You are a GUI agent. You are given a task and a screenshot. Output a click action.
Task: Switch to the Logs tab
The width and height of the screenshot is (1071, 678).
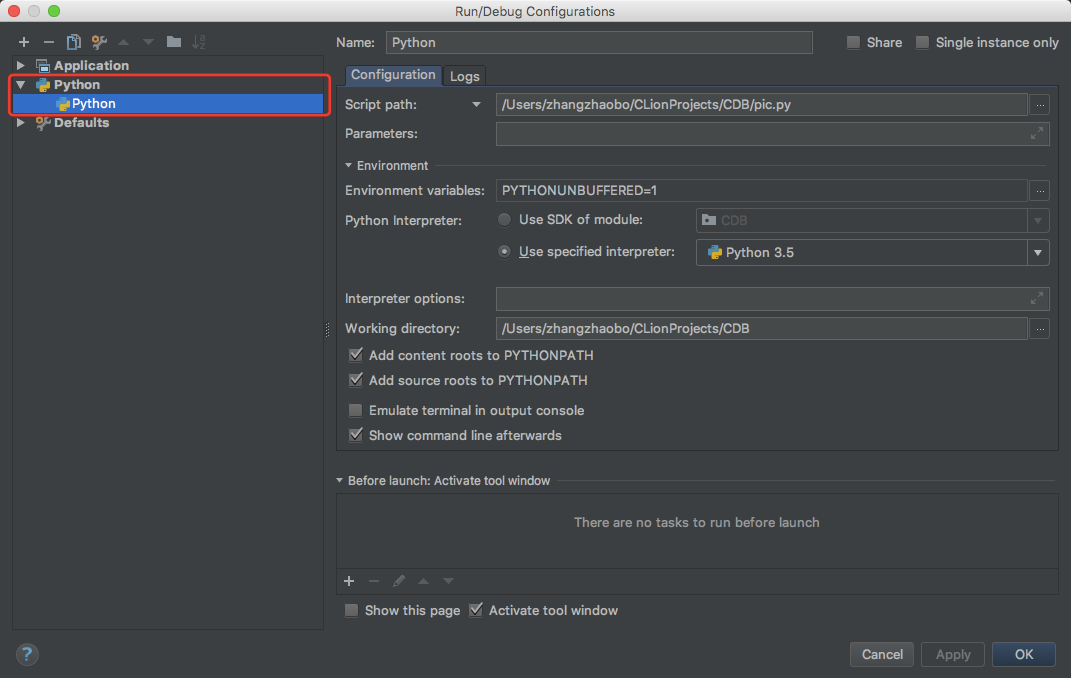(464, 76)
